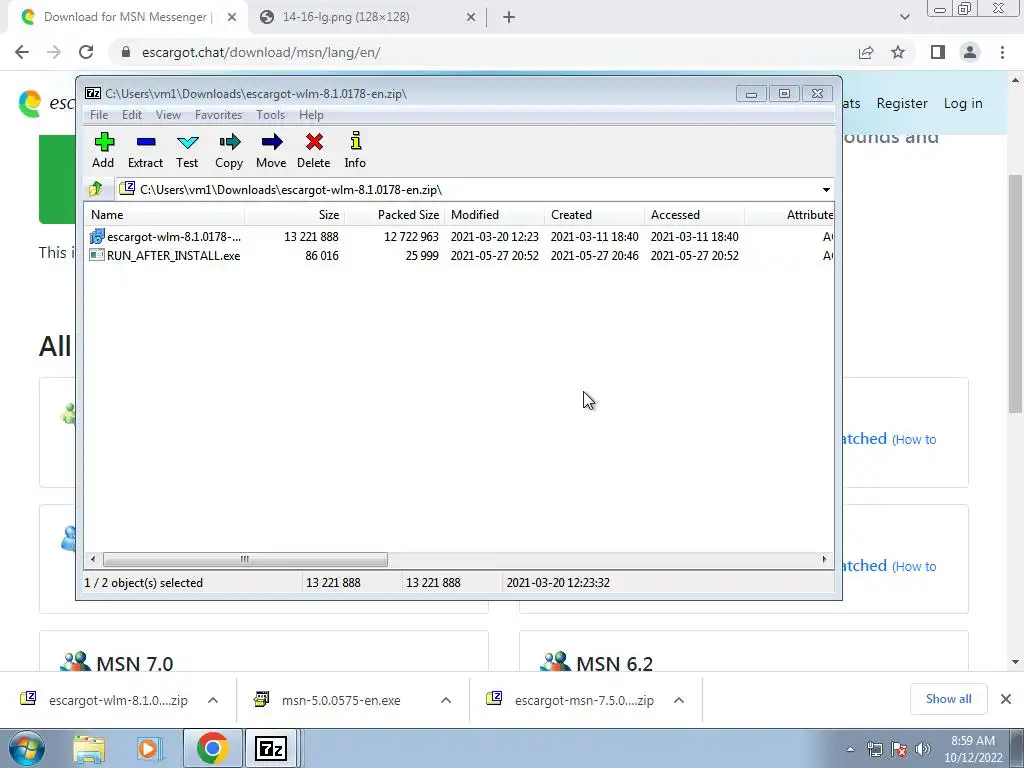Click the horizontal scrollbar right arrow

pyautogui.click(x=824, y=560)
